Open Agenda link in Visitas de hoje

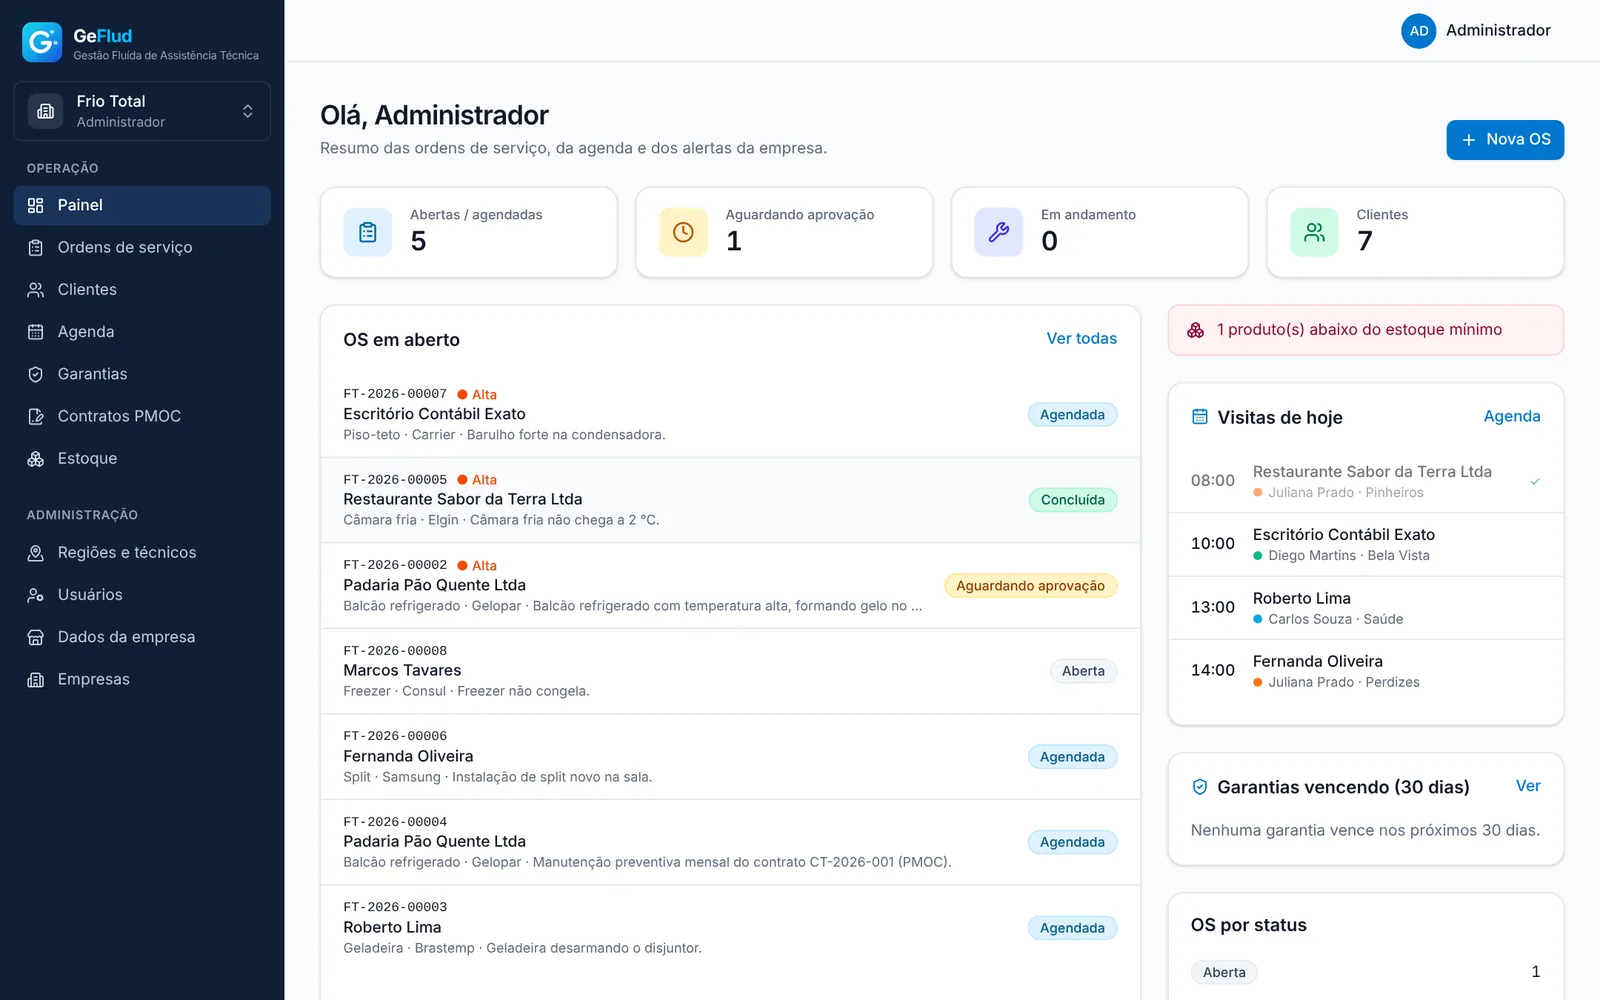[x=1512, y=416]
